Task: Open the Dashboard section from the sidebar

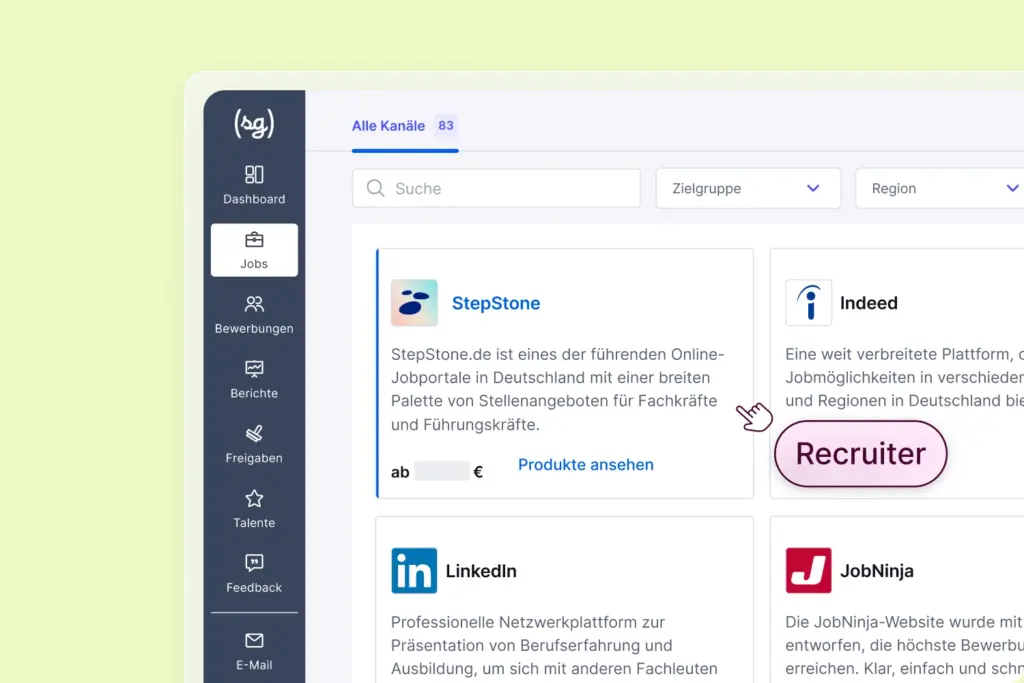Action: pos(253,186)
